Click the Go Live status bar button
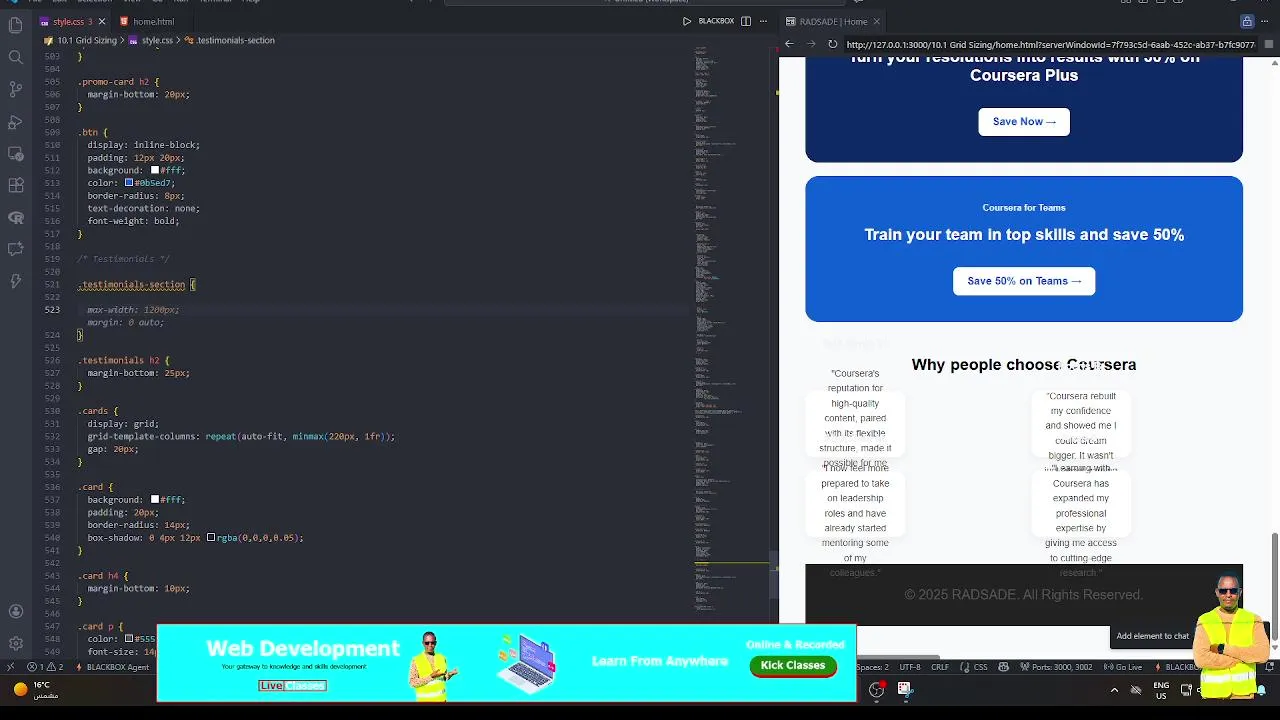 (x=1123, y=667)
